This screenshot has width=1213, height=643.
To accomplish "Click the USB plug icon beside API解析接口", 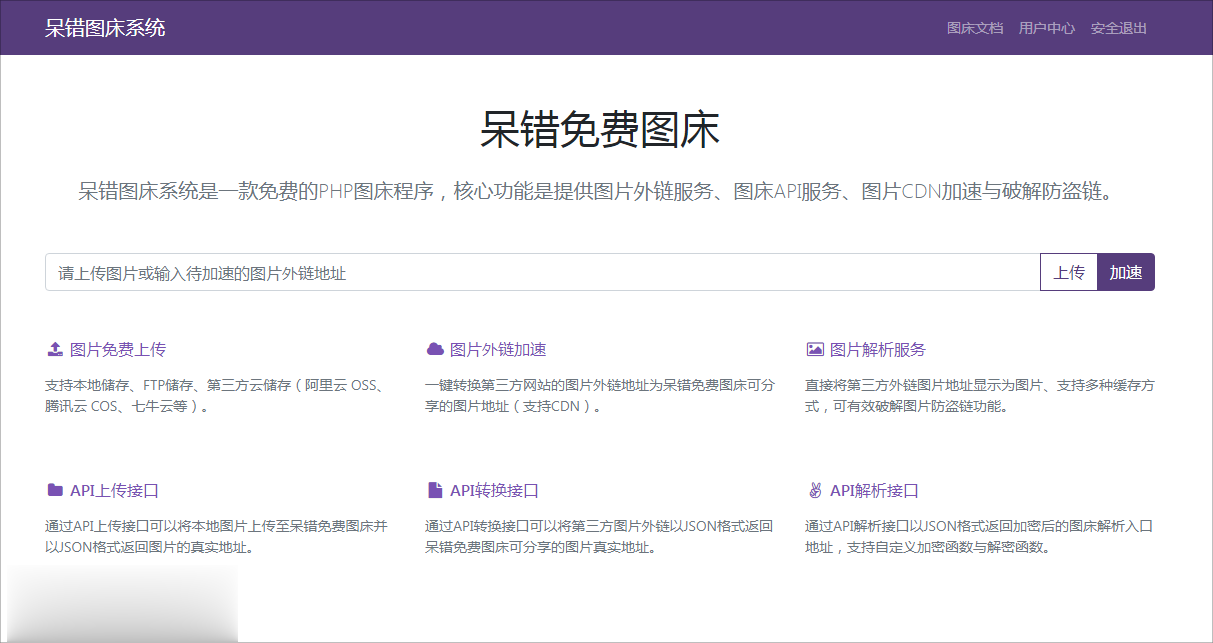I will (x=813, y=490).
